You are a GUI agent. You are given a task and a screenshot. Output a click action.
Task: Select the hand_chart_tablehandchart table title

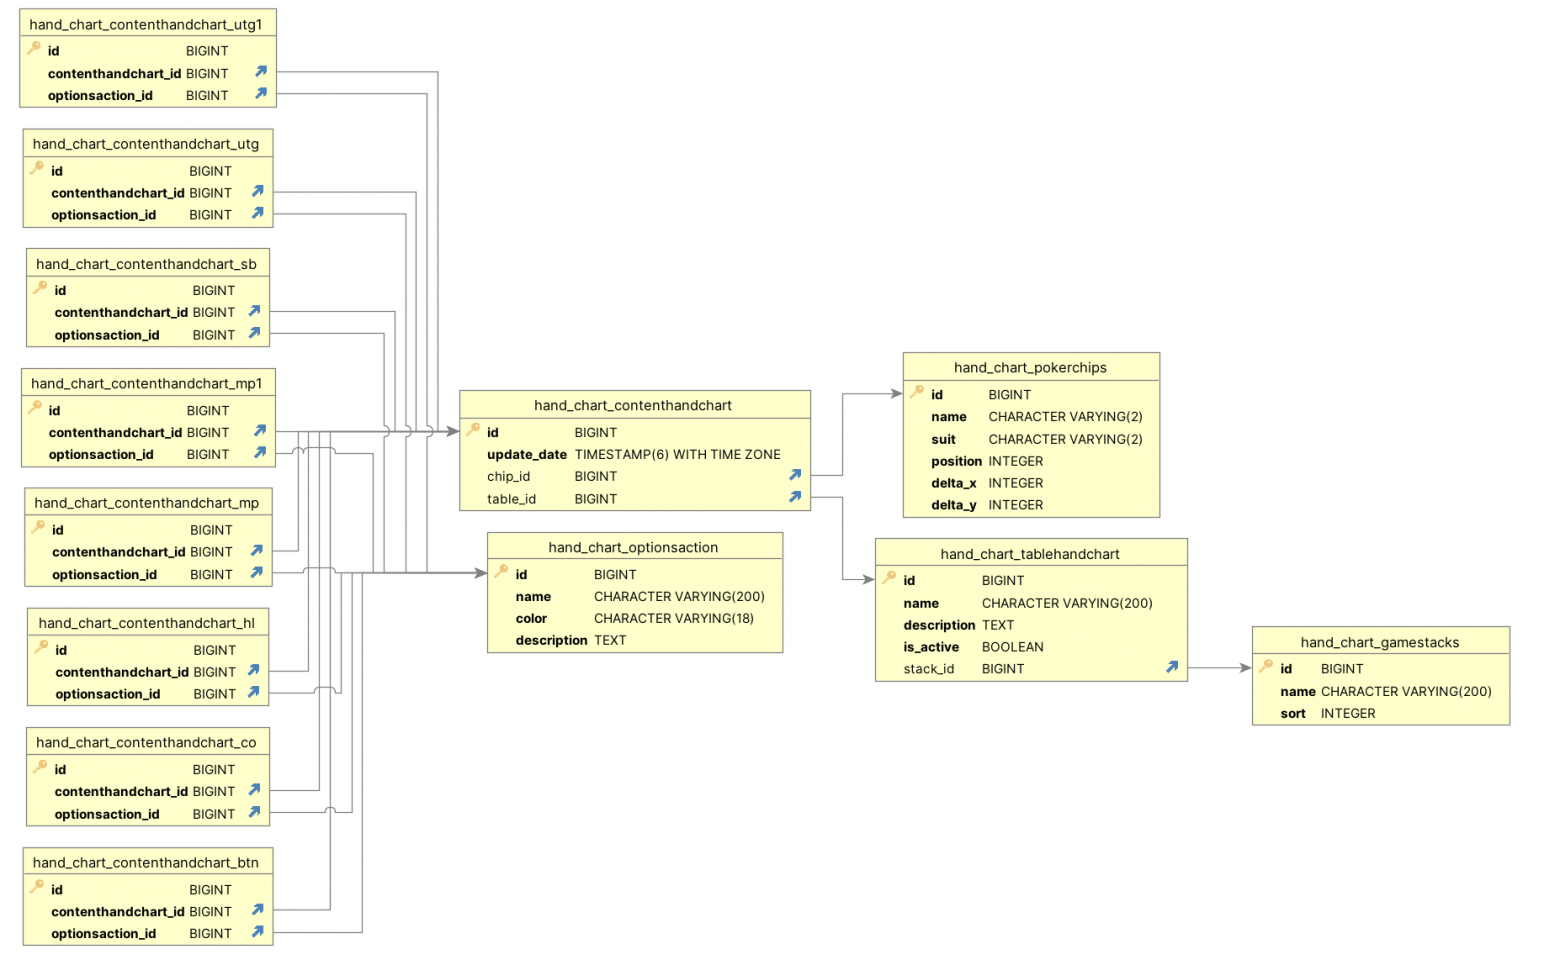point(1030,554)
